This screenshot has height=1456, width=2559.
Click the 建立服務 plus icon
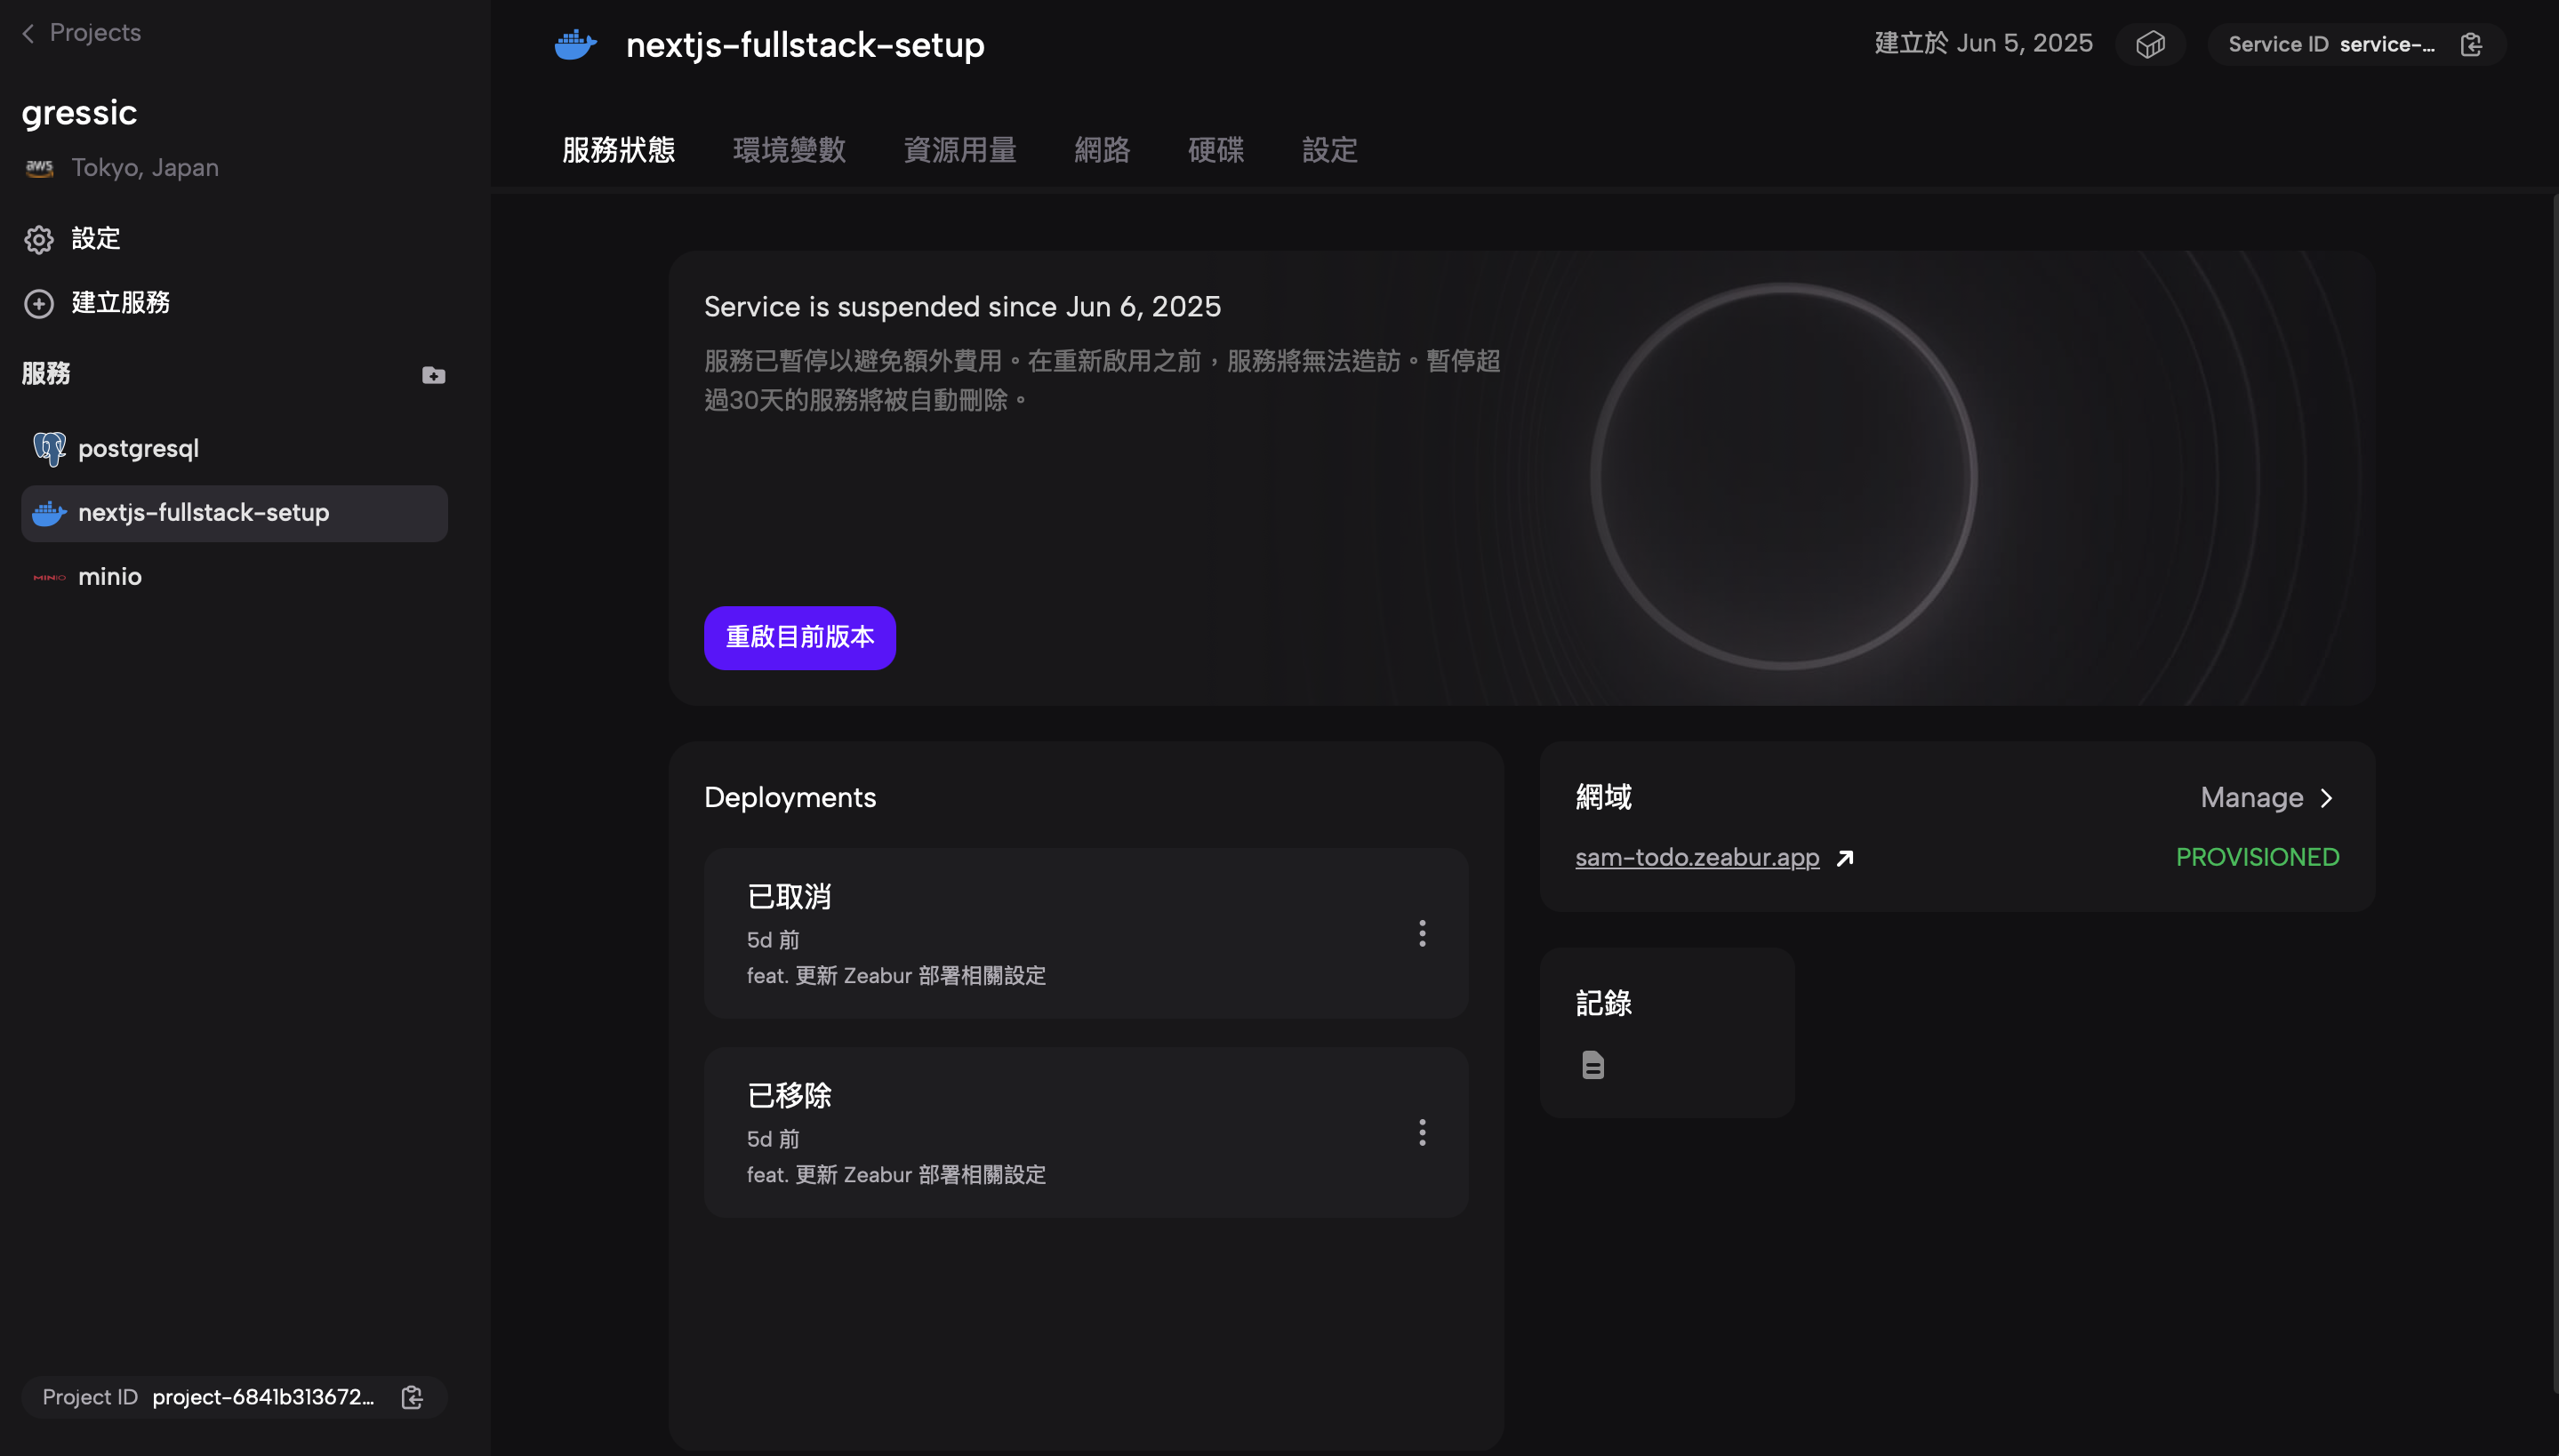tap(39, 303)
